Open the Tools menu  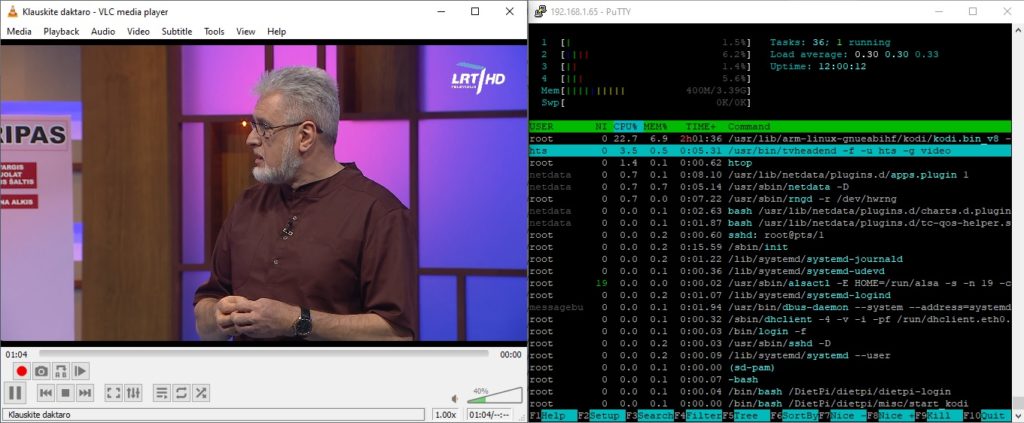214,31
